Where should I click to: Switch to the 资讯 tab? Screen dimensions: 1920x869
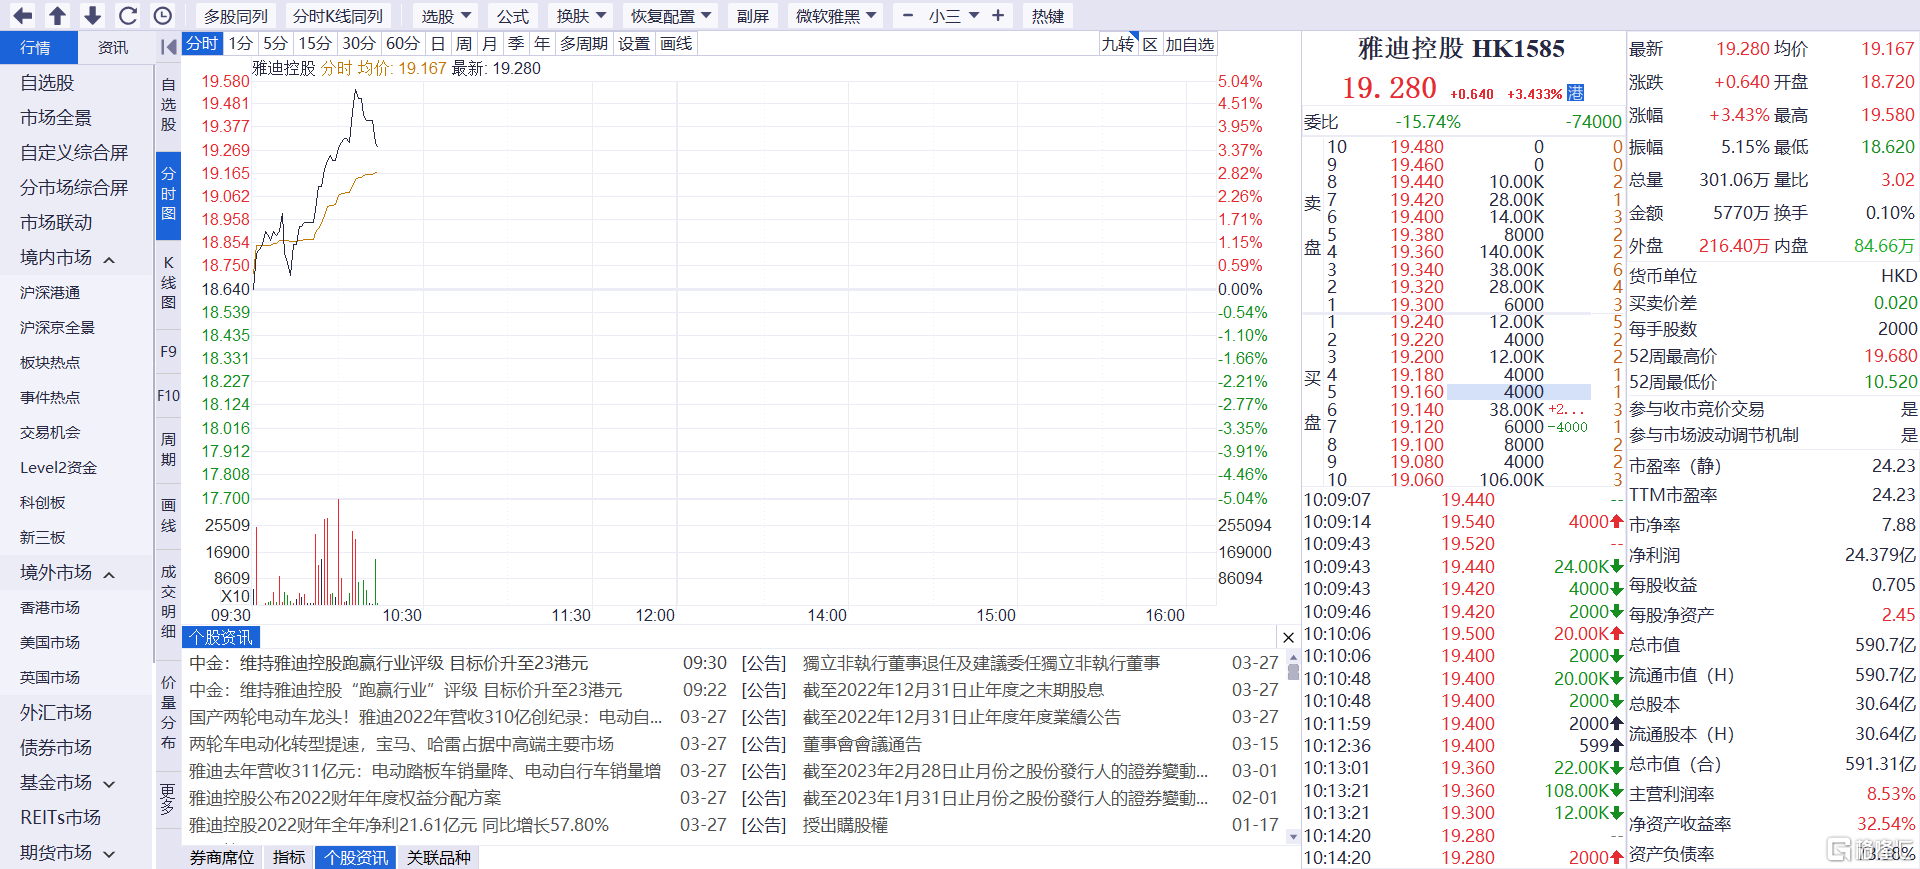click(113, 47)
